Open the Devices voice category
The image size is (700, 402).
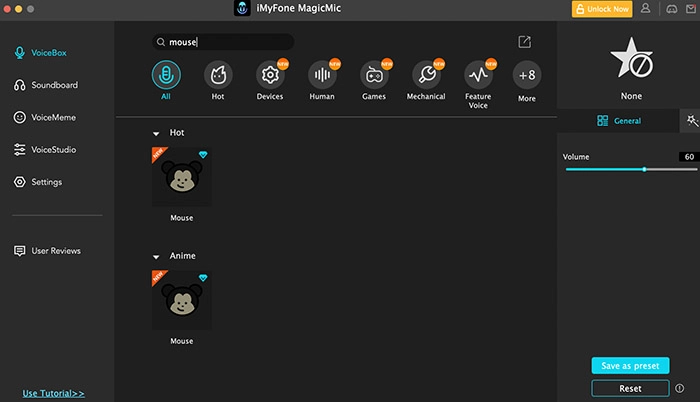tap(269, 75)
